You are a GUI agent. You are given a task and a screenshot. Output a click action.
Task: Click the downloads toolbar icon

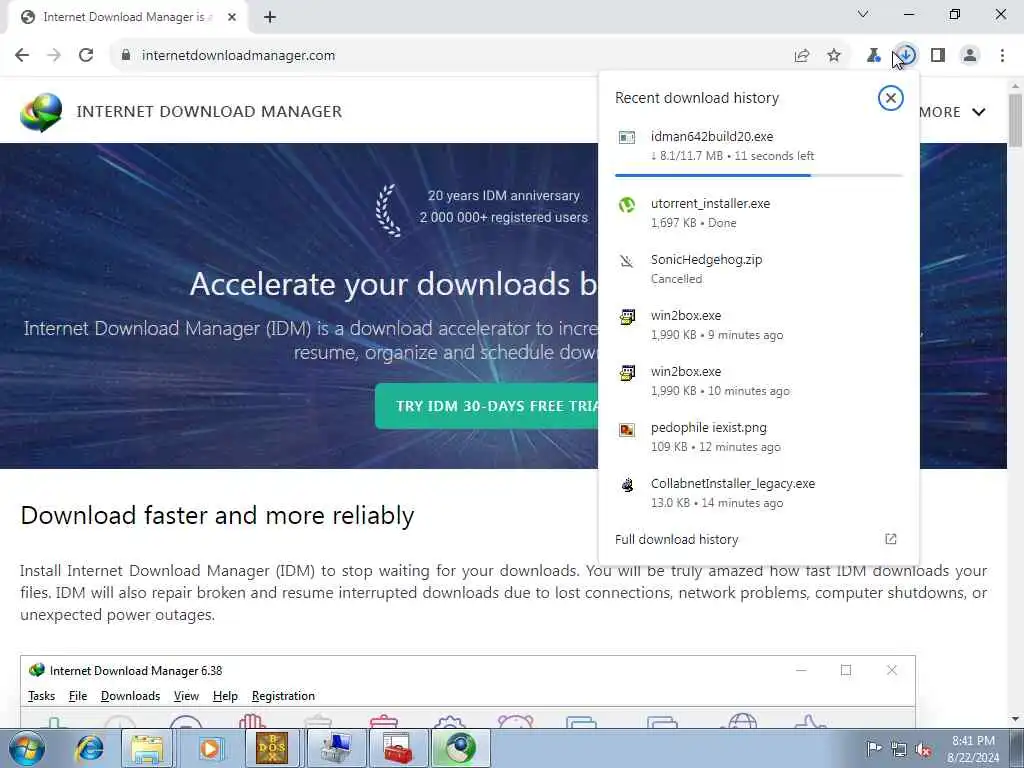(x=906, y=56)
